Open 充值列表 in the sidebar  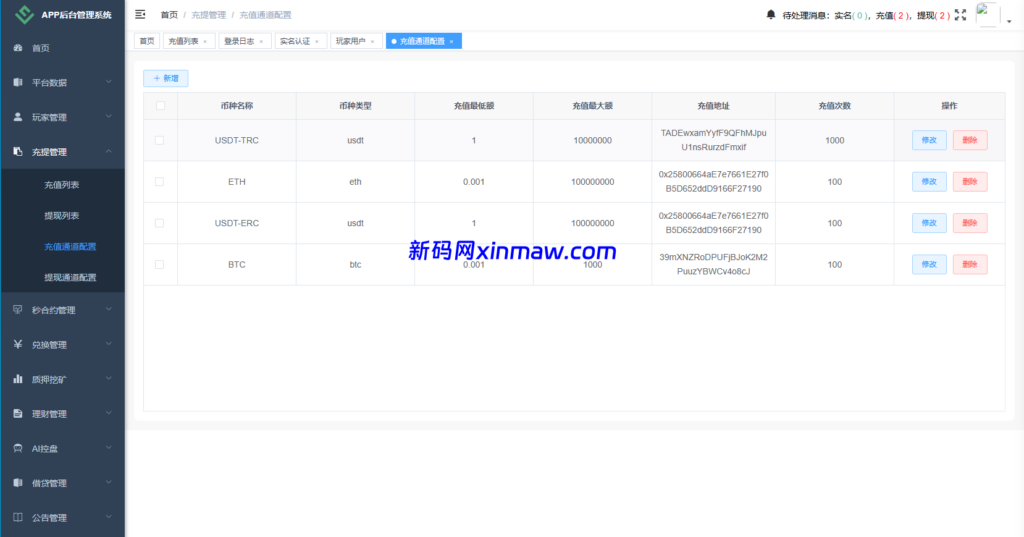tap(62, 185)
